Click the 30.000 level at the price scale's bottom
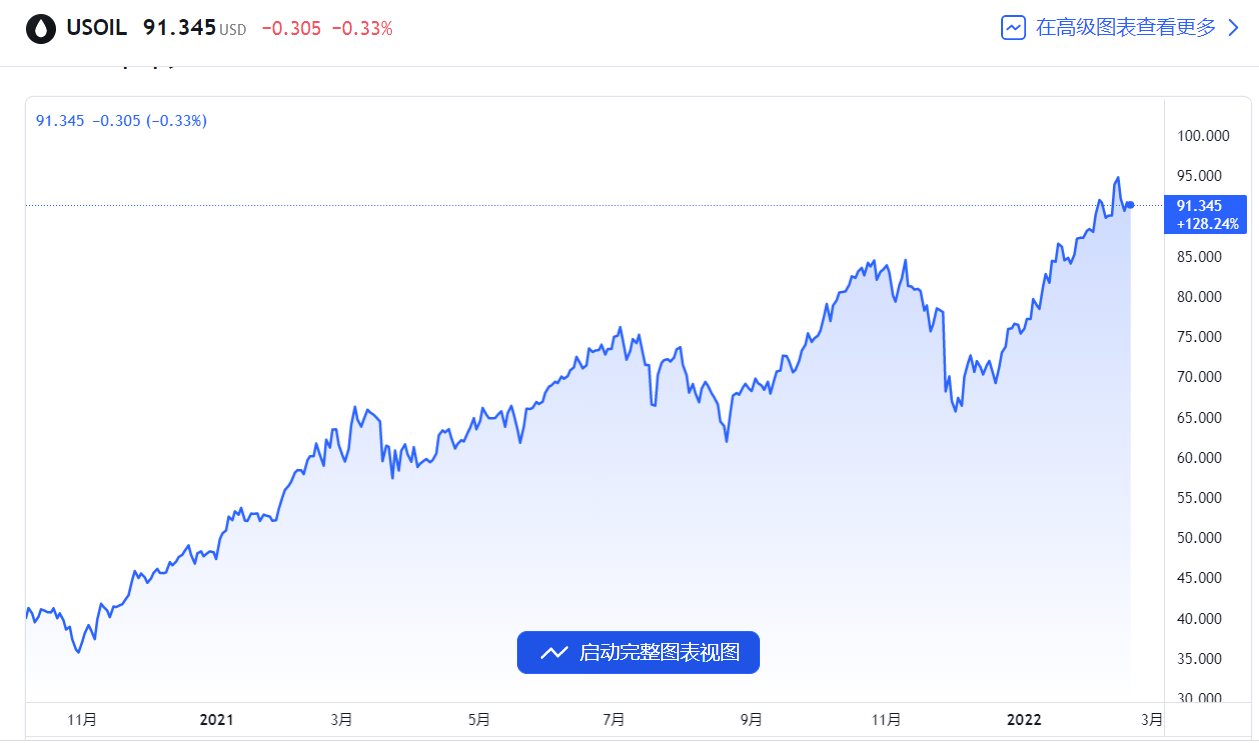The width and height of the screenshot is (1259, 743). (1200, 698)
